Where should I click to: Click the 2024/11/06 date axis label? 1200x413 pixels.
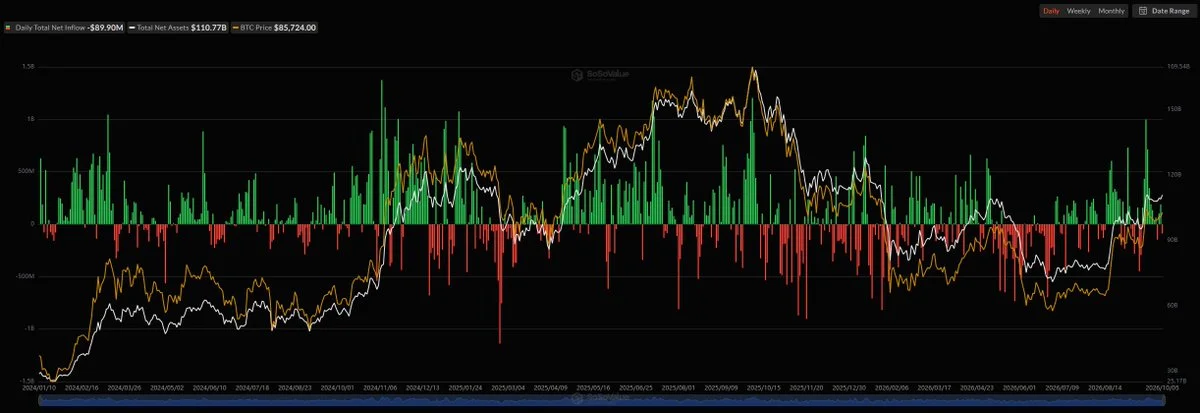(380, 386)
